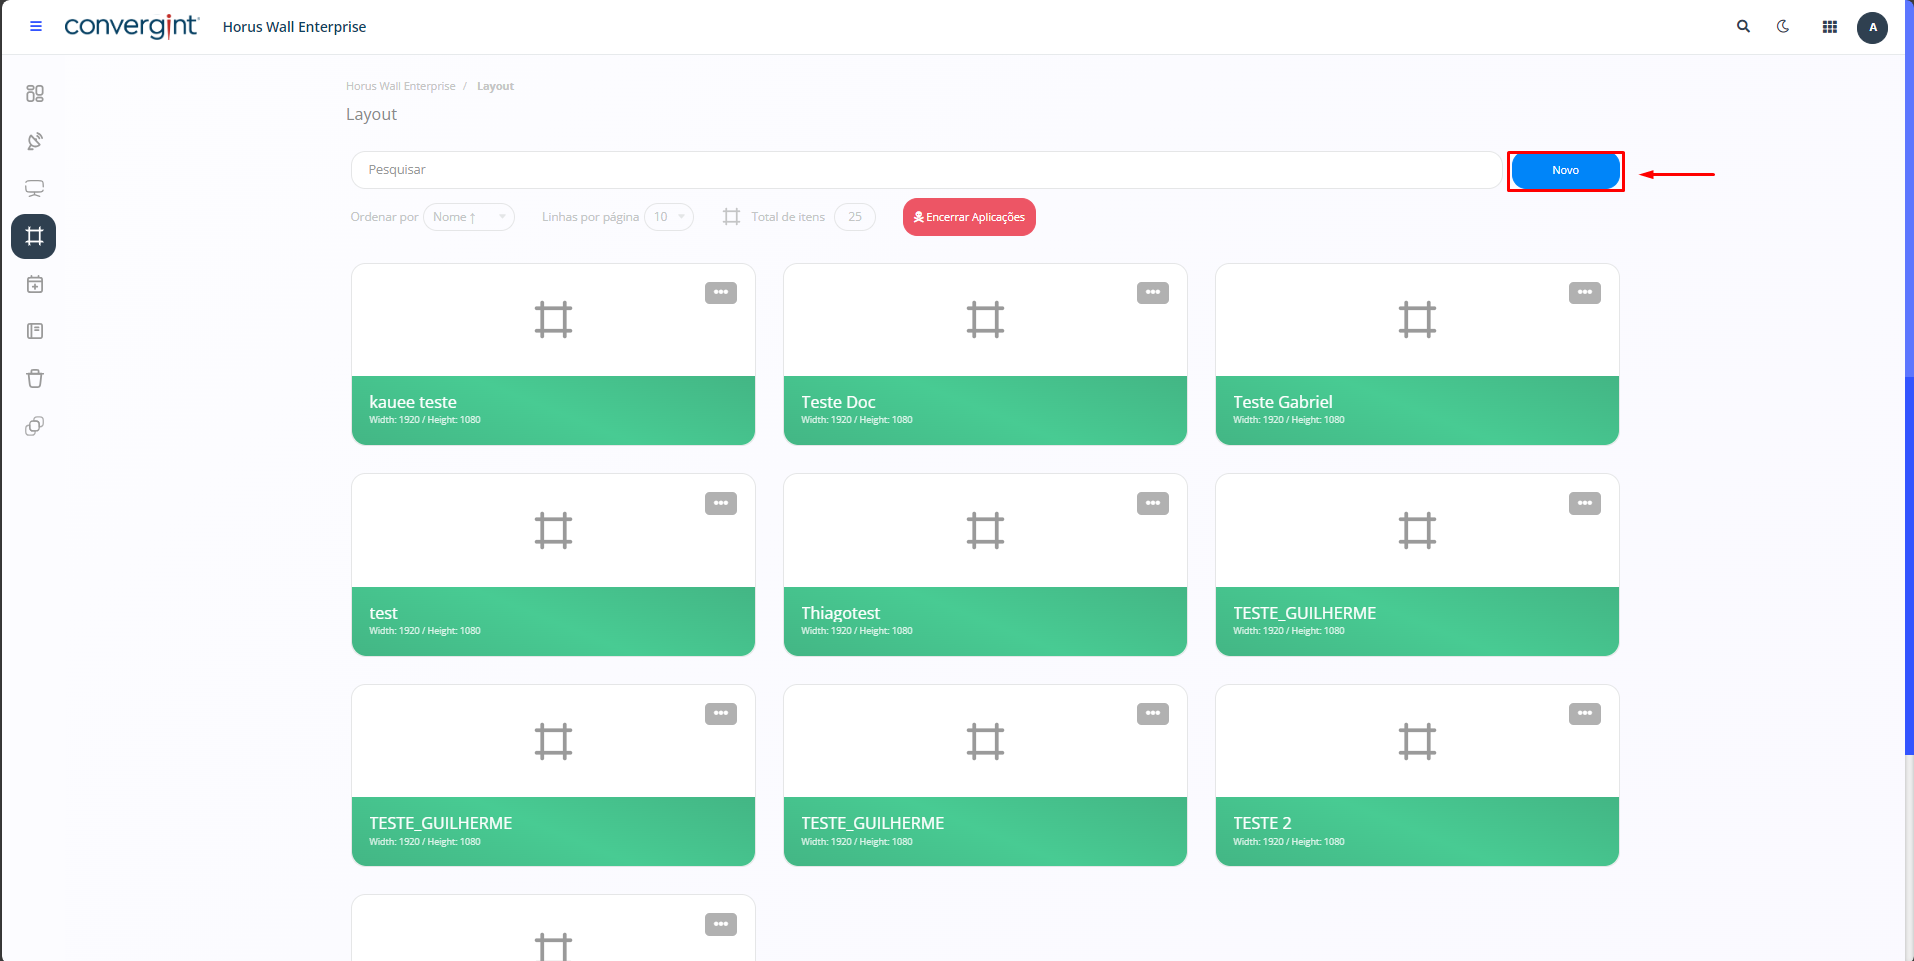Open options menu on kauee teste card
The height and width of the screenshot is (961, 1914).
click(720, 293)
